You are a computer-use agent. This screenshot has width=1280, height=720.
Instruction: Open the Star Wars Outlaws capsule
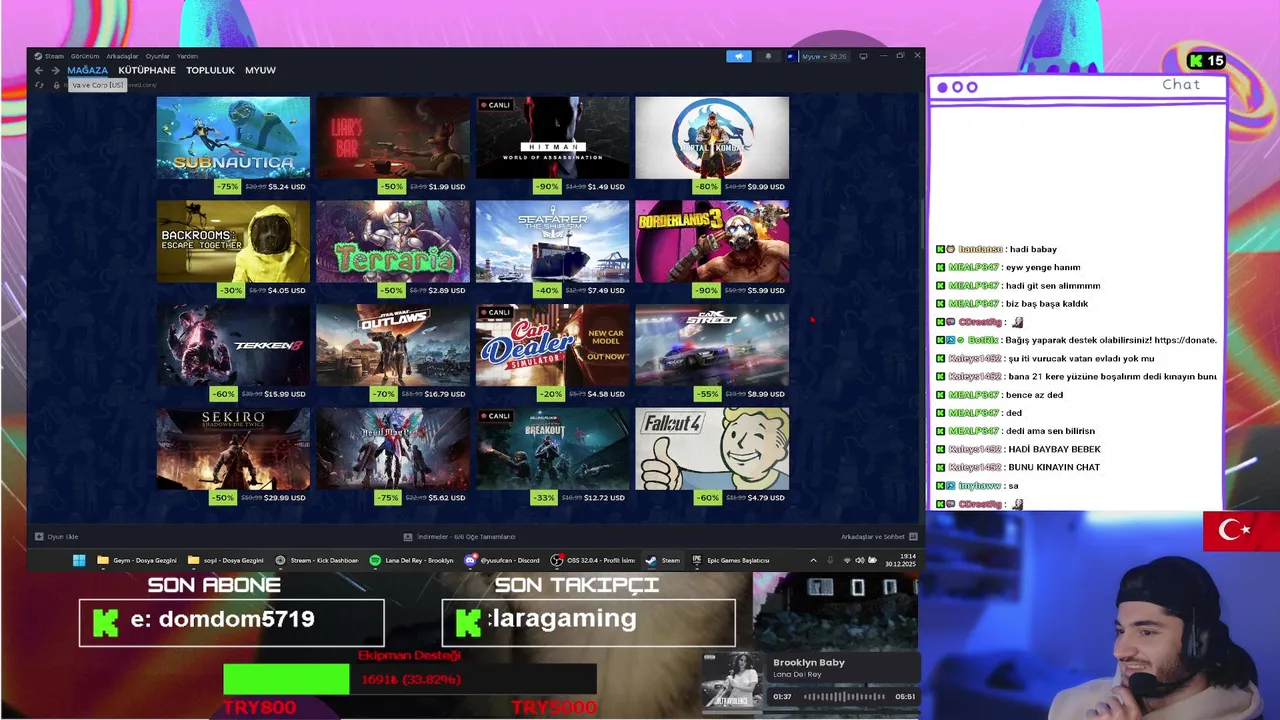point(393,345)
